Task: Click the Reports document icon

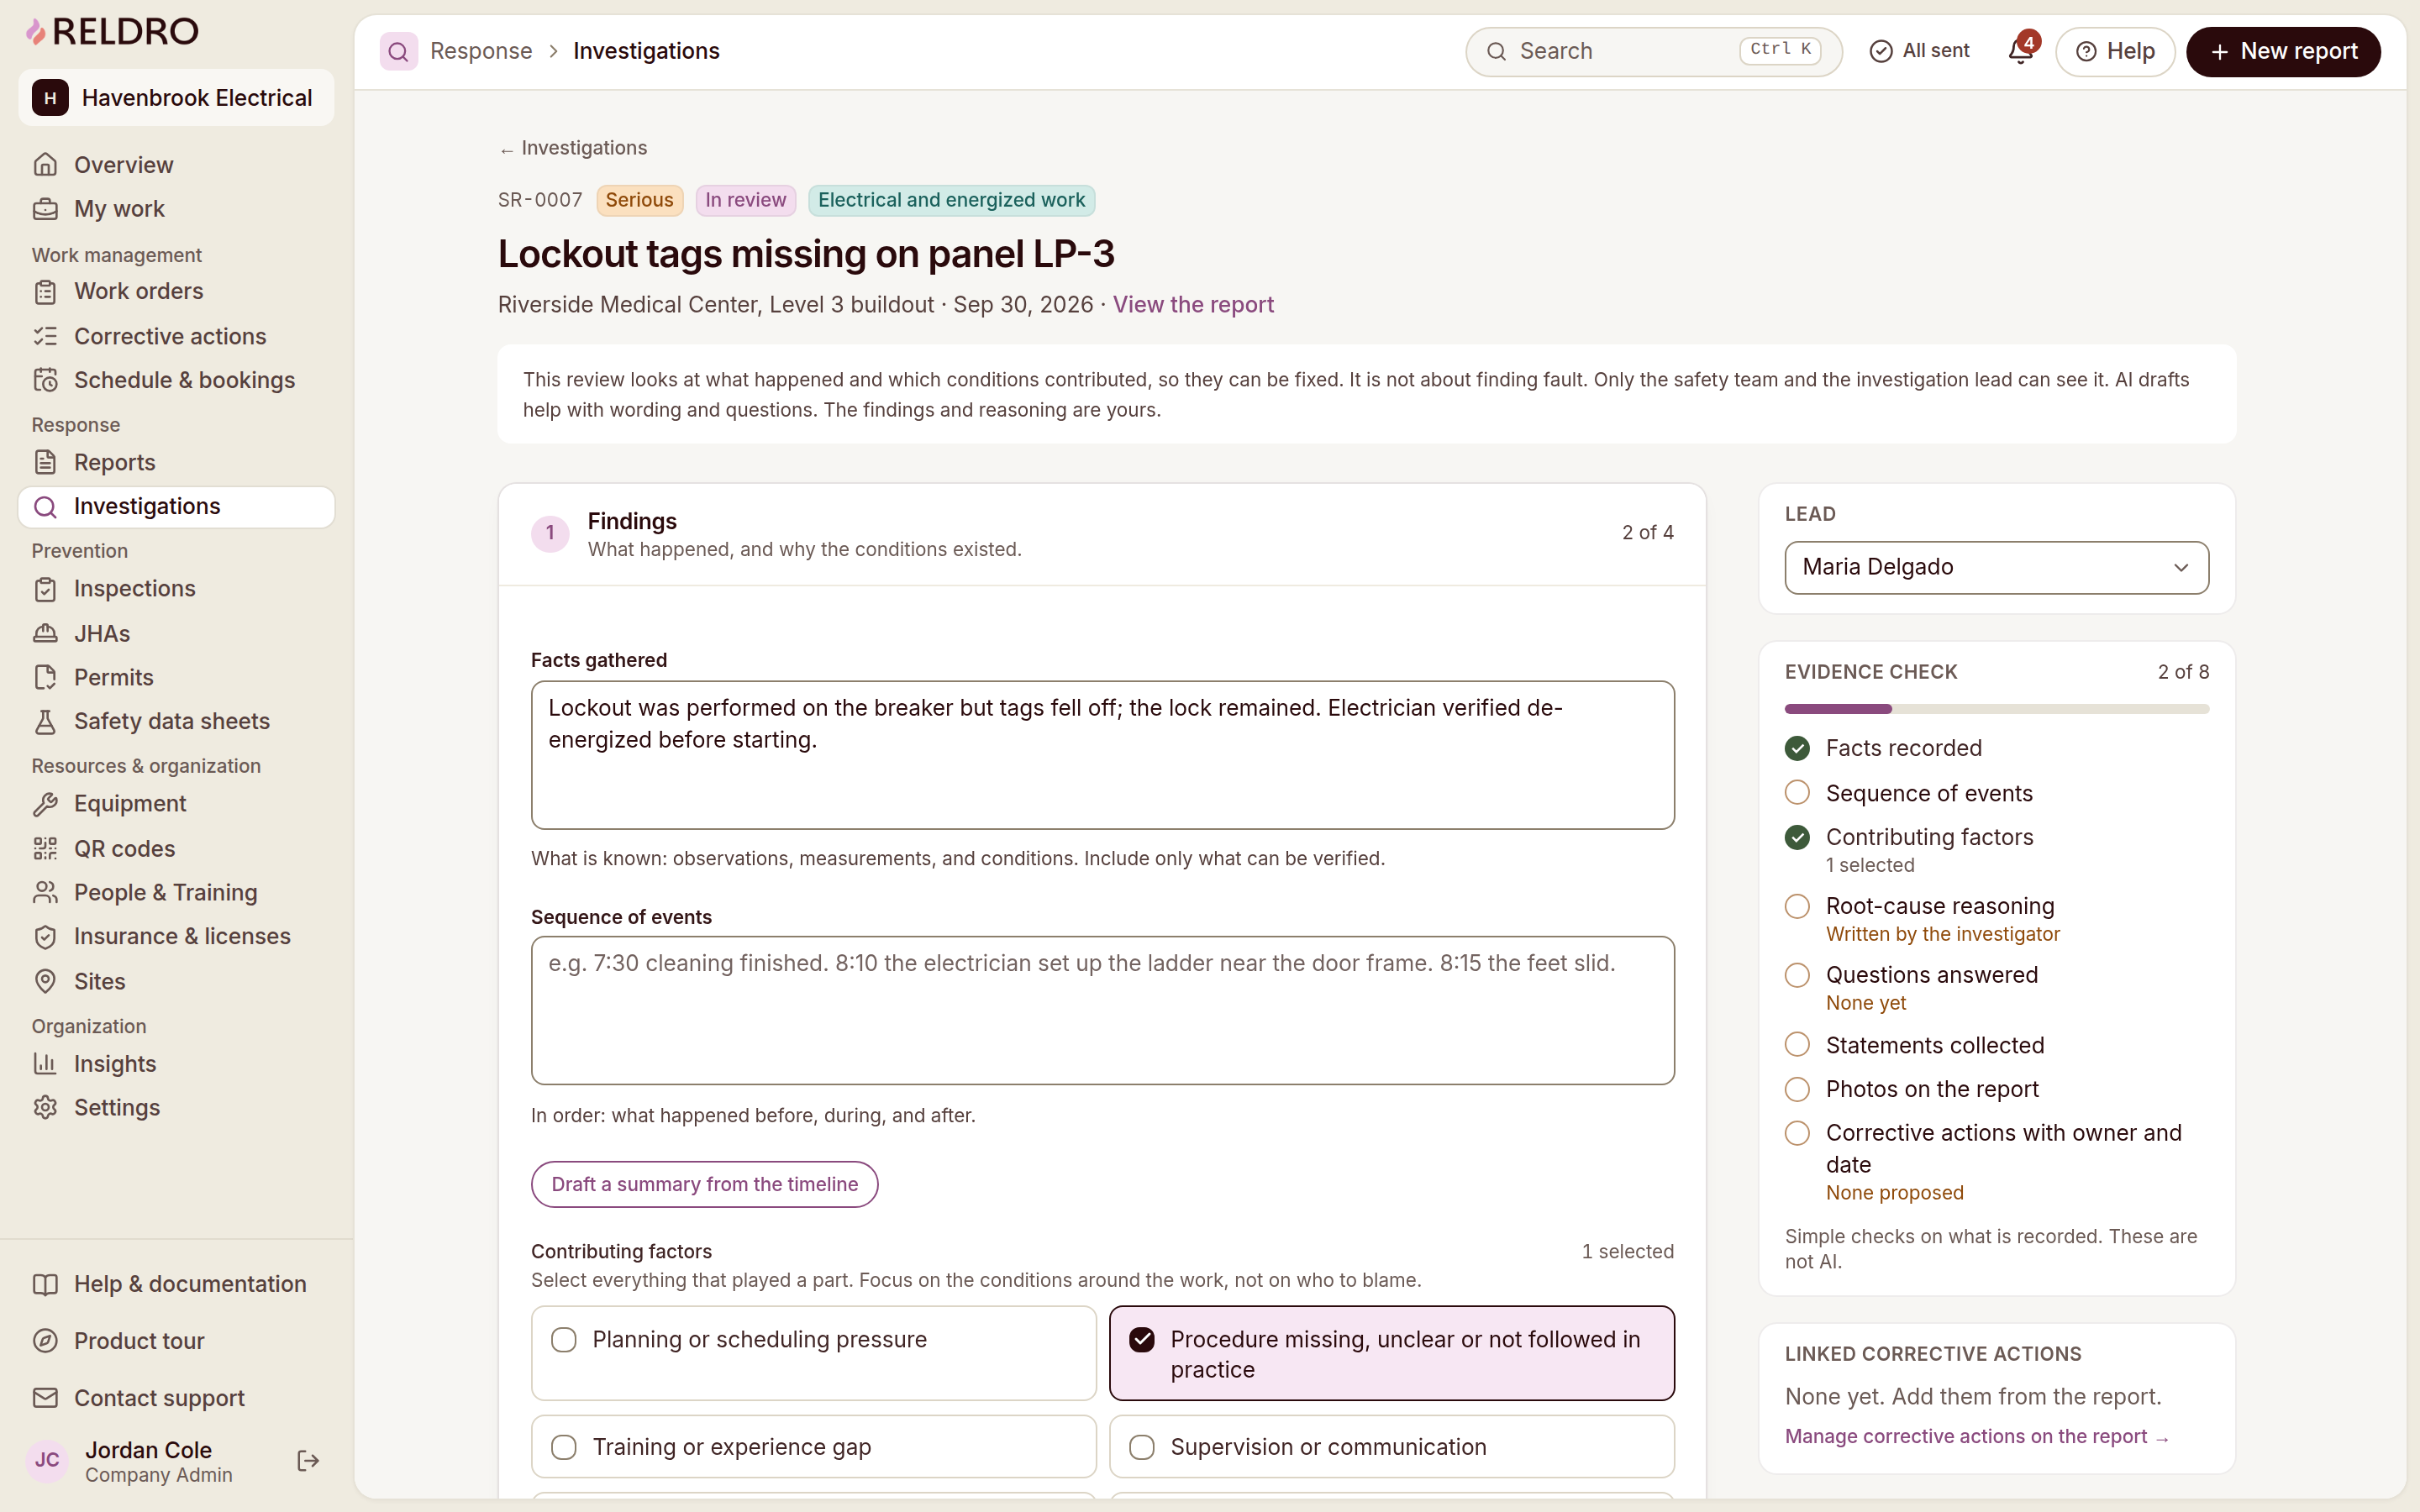Action: click(45, 462)
